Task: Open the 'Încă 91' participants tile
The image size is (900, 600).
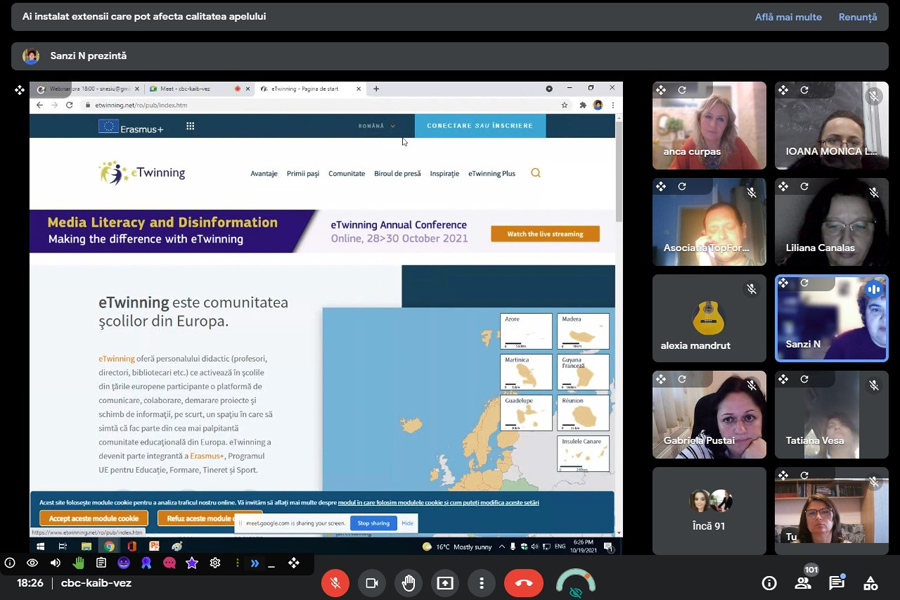Action: (x=709, y=510)
